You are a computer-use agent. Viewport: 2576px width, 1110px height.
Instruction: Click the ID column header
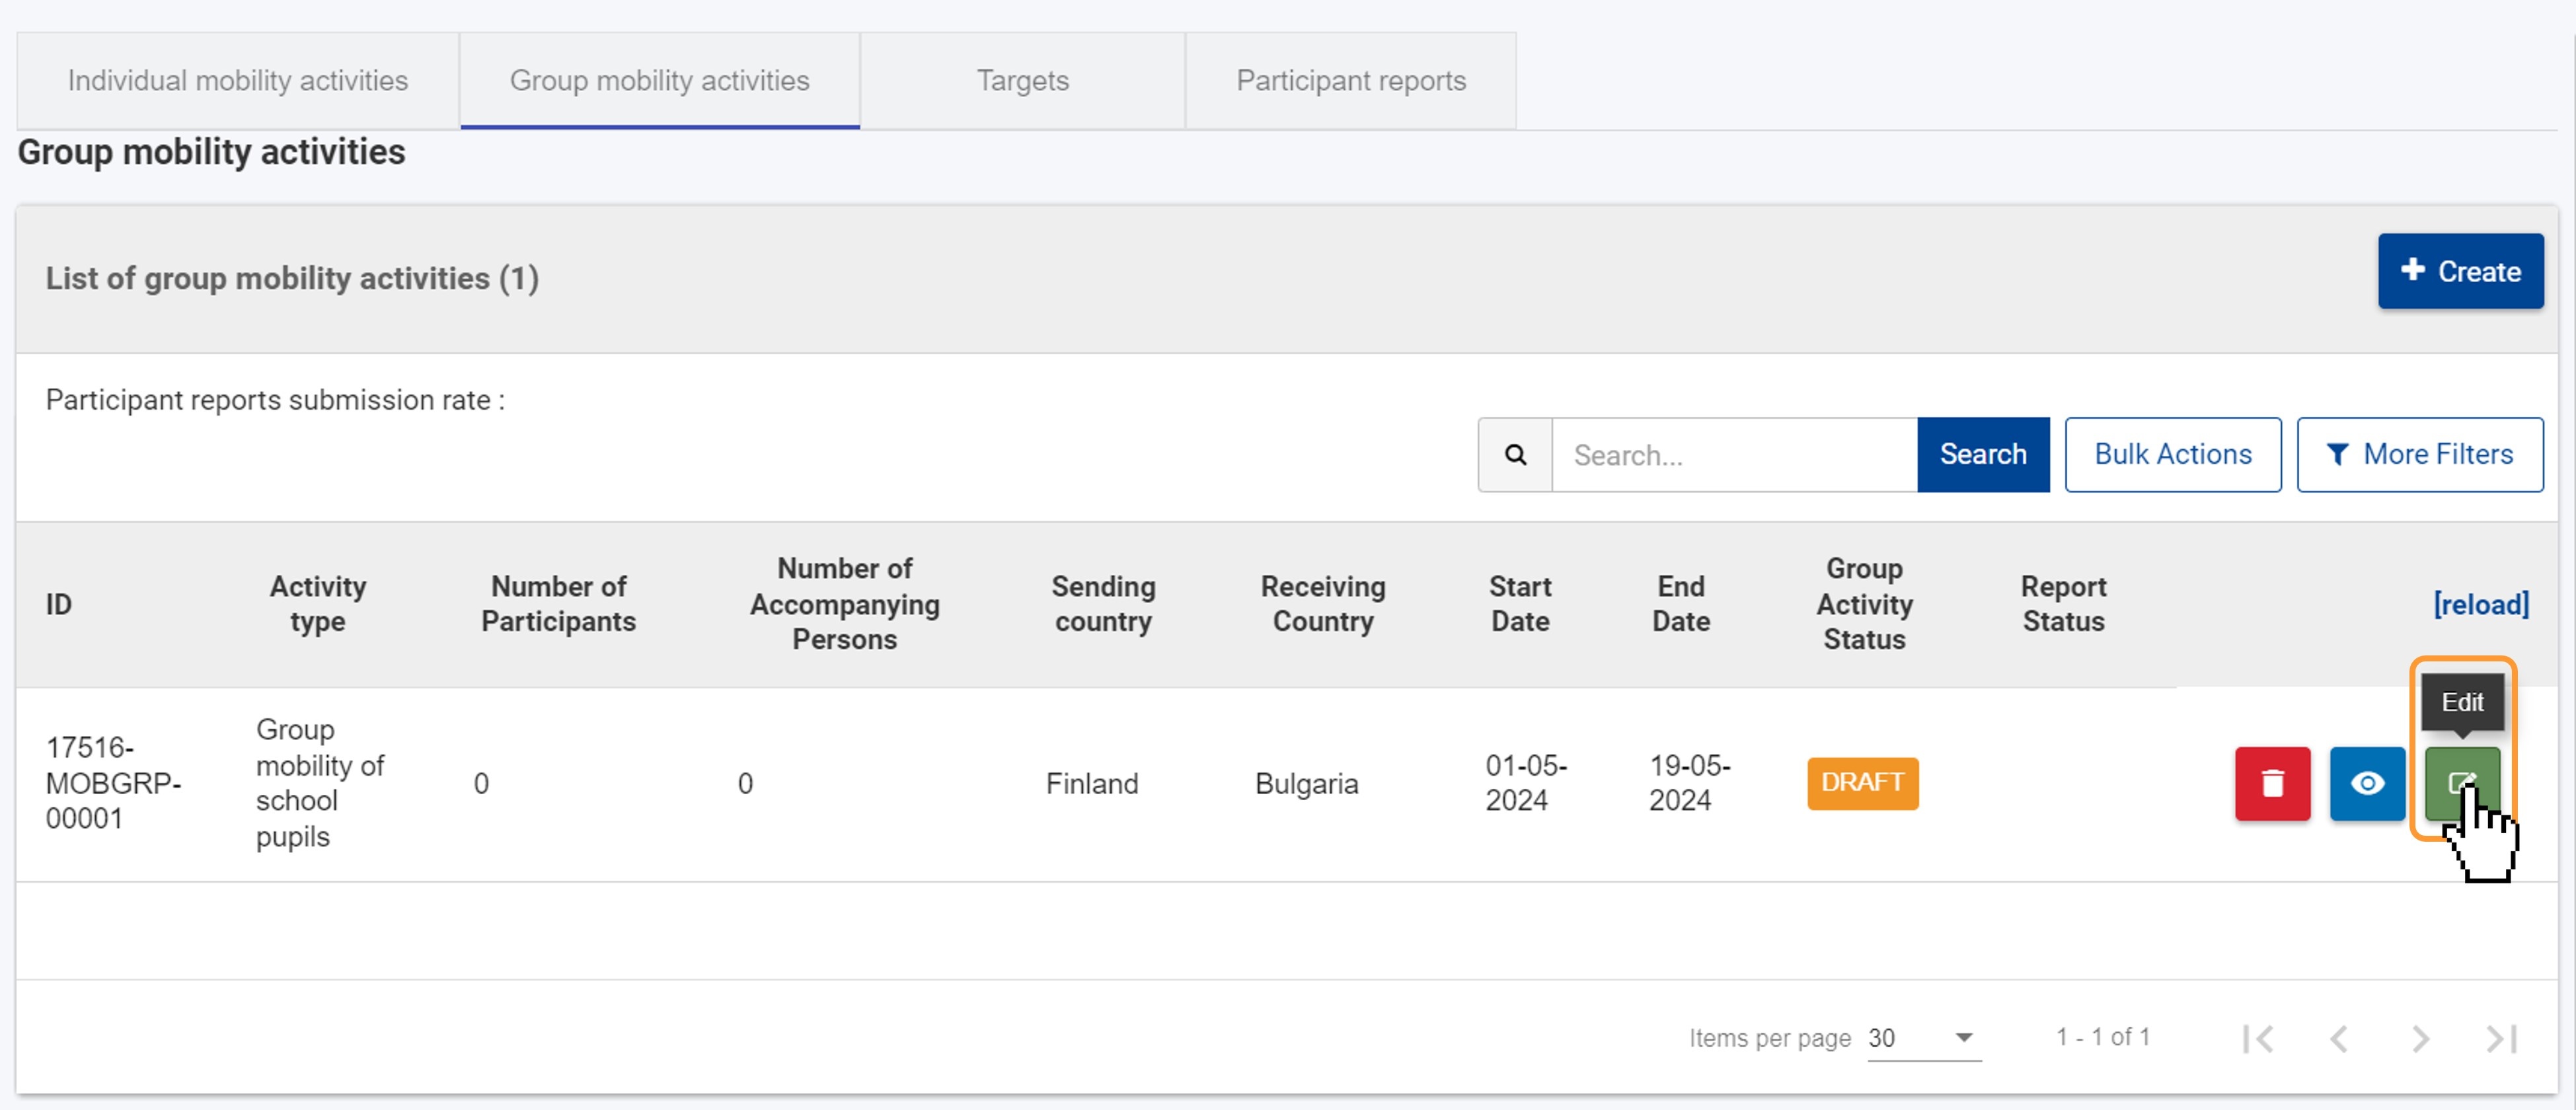[x=58, y=604]
